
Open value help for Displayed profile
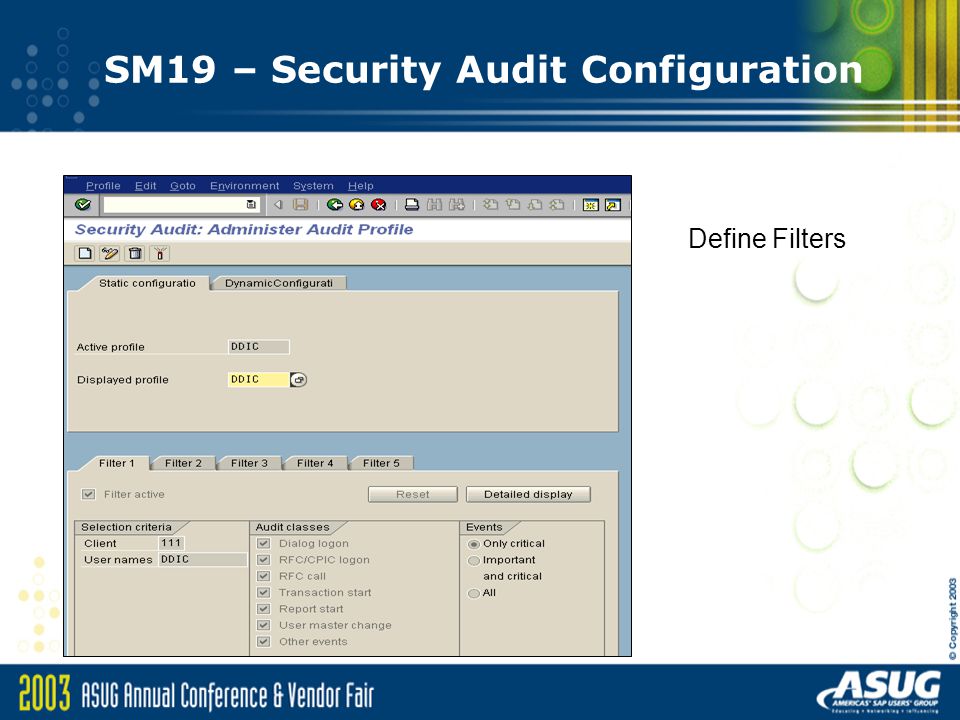pos(298,380)
